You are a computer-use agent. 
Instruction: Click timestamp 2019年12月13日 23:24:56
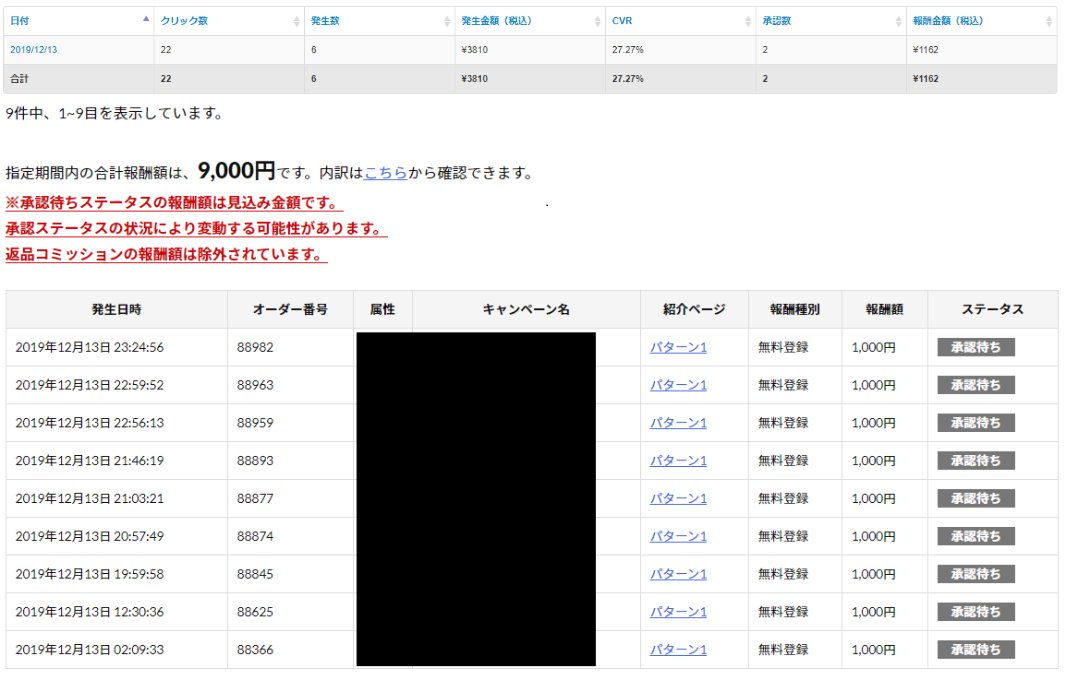pyautogui.click(x=90, y=347)
